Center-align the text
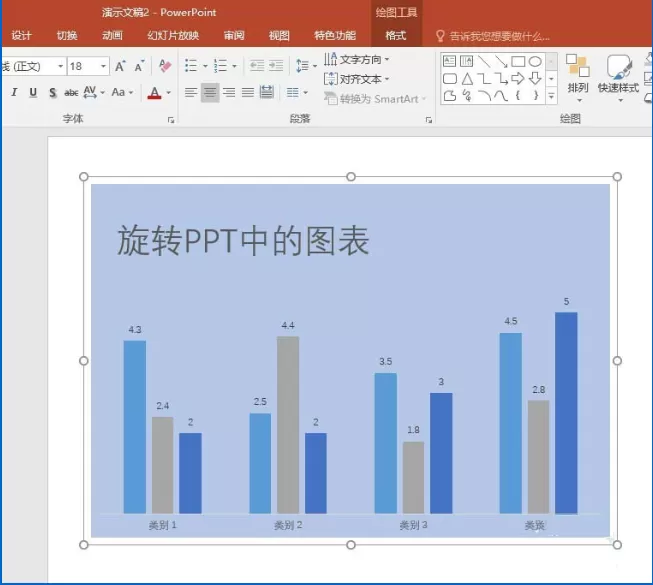 point(210,92)
